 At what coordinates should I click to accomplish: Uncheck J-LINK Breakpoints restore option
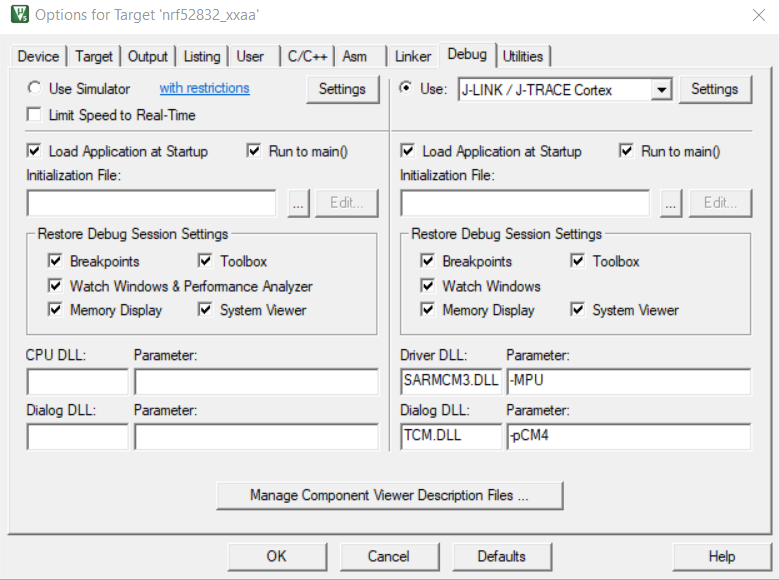click(427, 260)
